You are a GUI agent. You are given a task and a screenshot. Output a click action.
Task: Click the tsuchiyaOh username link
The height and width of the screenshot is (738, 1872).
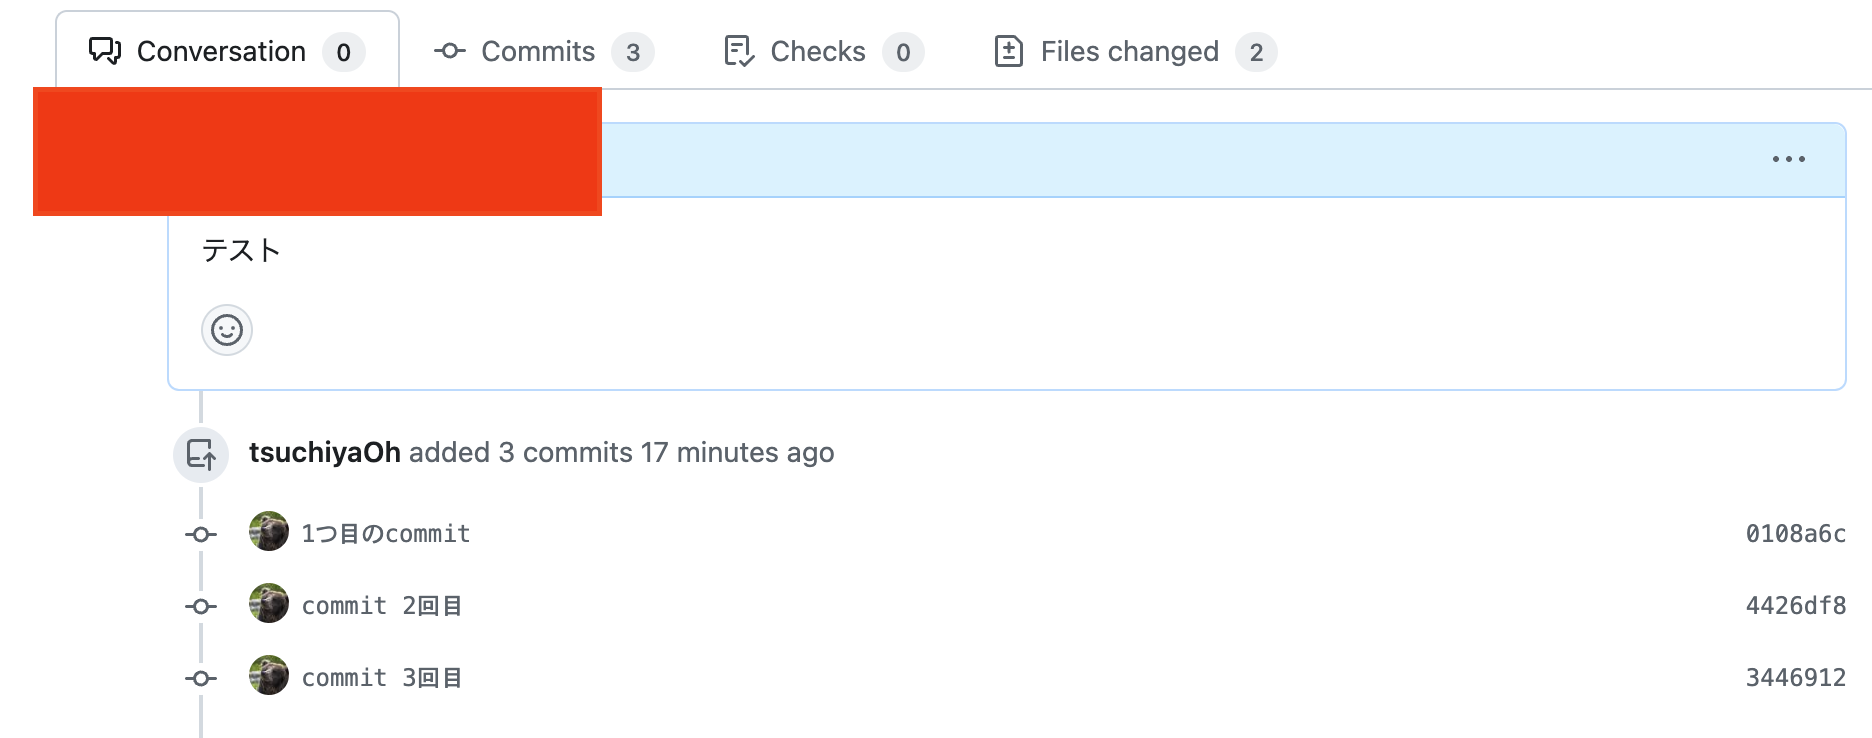coord(324,453)
